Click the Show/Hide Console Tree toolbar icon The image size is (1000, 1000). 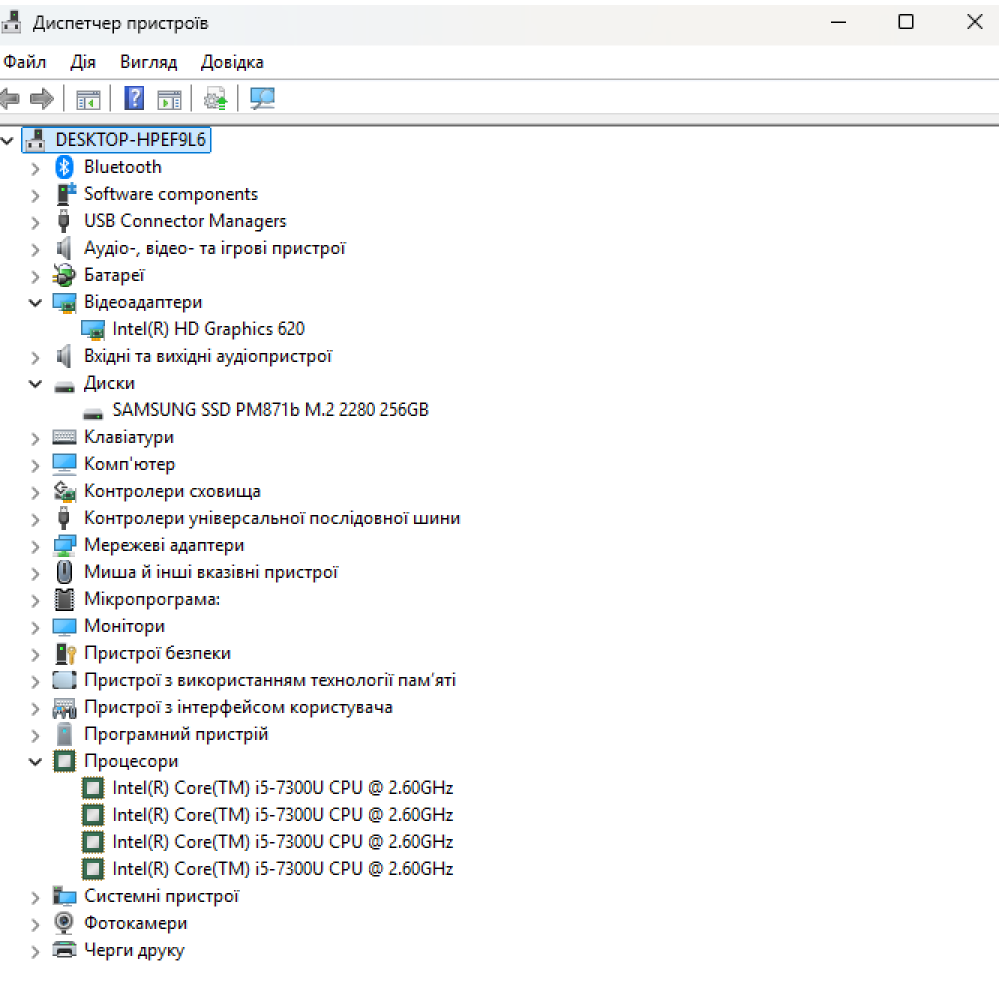coord(88,99)
